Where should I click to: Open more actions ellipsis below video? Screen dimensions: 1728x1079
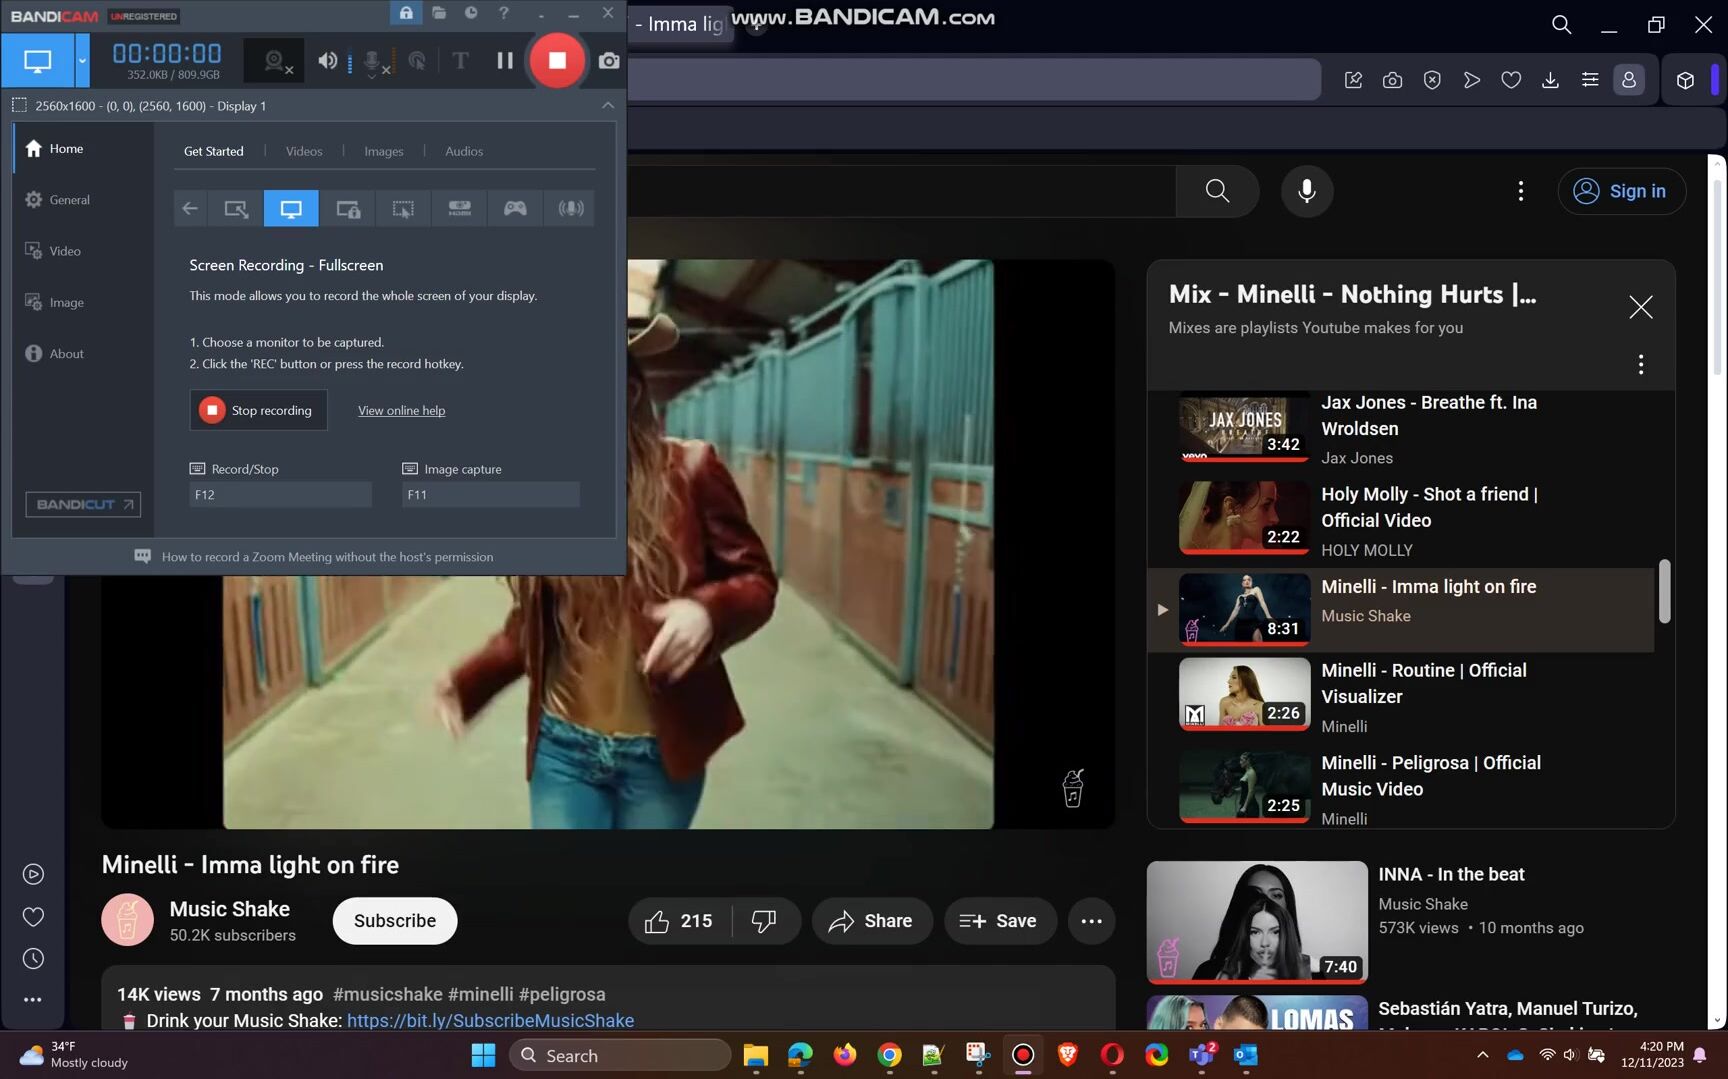coord(1092,921)
